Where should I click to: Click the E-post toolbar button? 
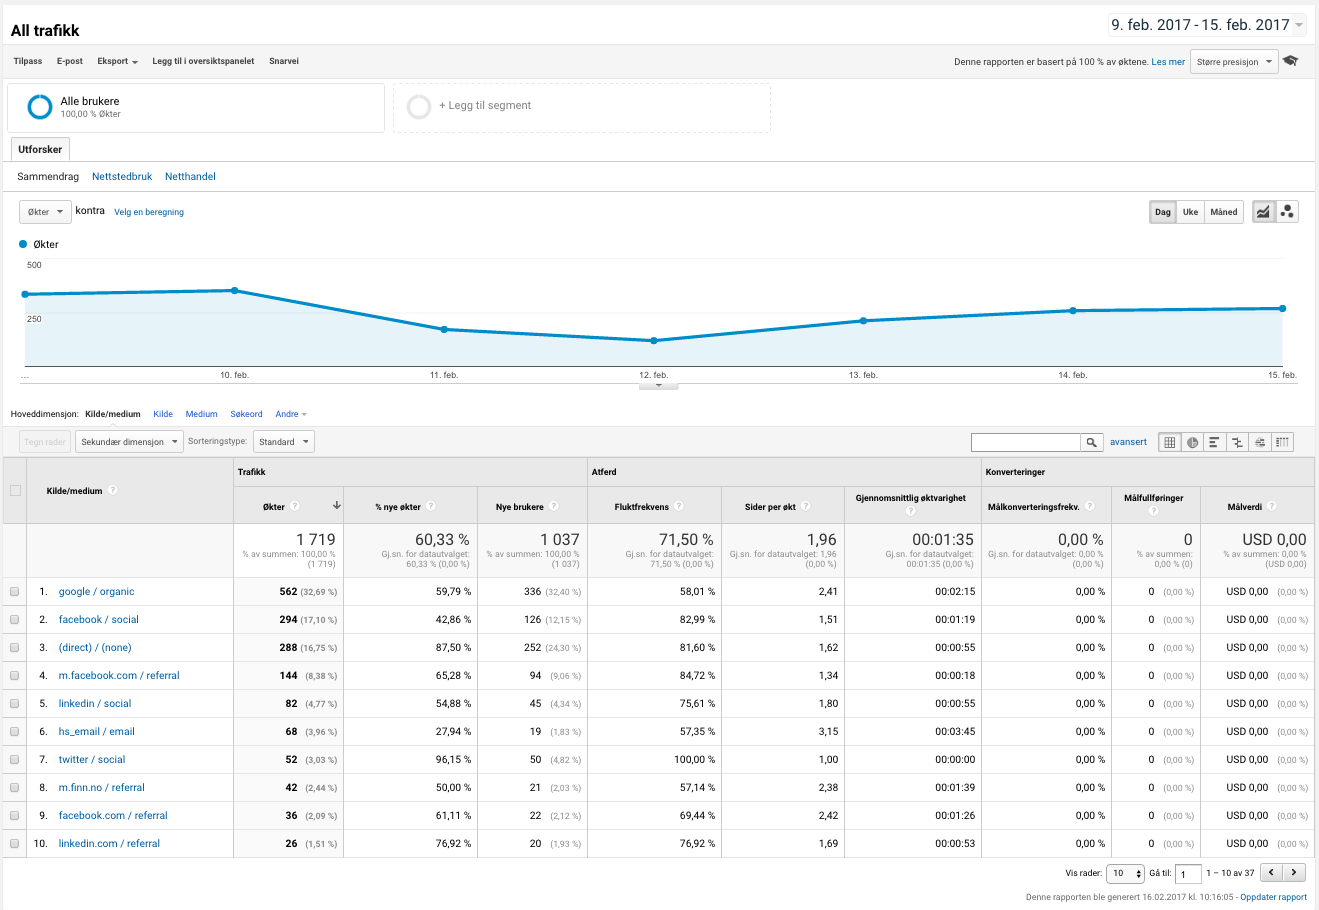coord(70,61)
